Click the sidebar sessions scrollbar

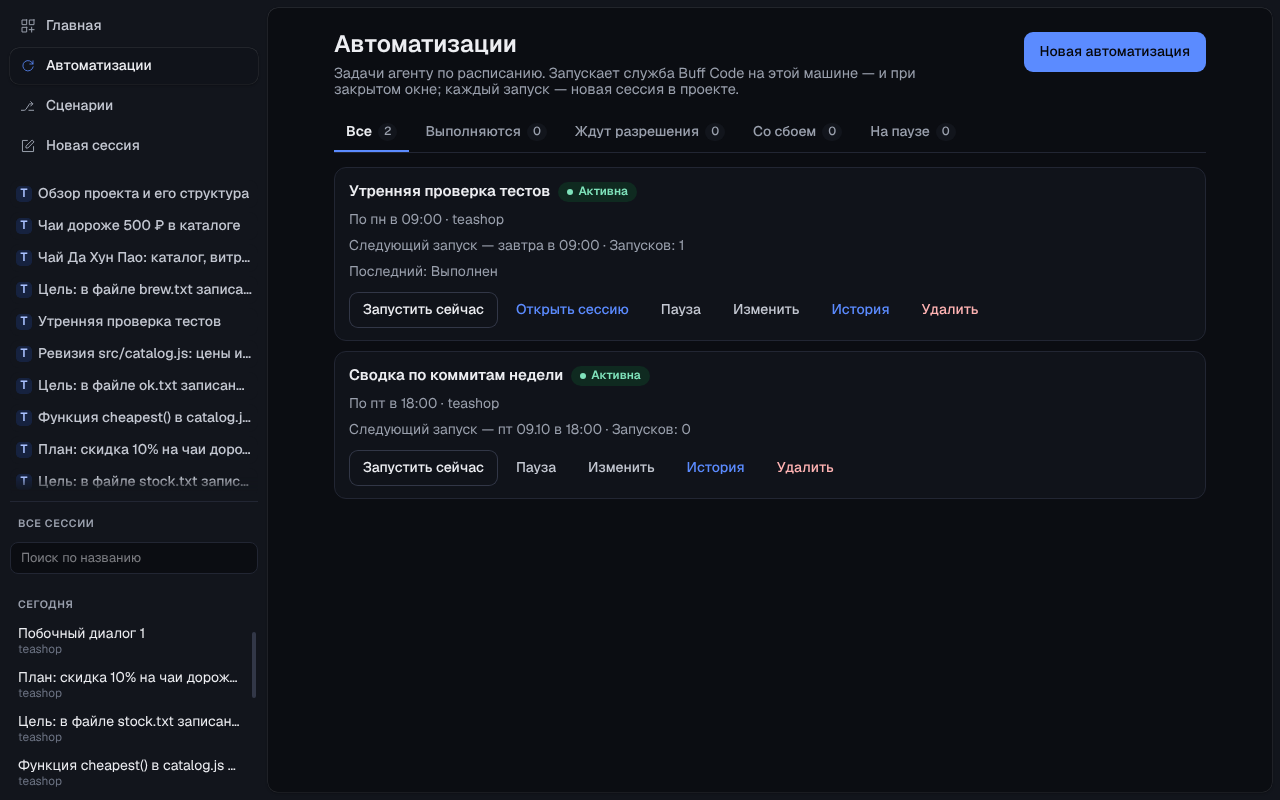(254, 665)
